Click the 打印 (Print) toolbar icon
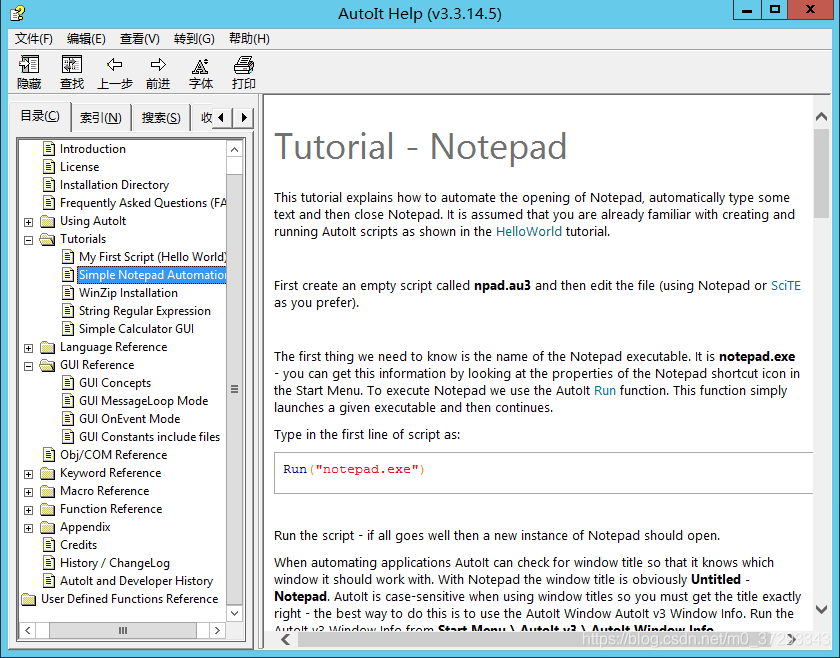Screen dimensions: 840x658 tap(242, 71)
